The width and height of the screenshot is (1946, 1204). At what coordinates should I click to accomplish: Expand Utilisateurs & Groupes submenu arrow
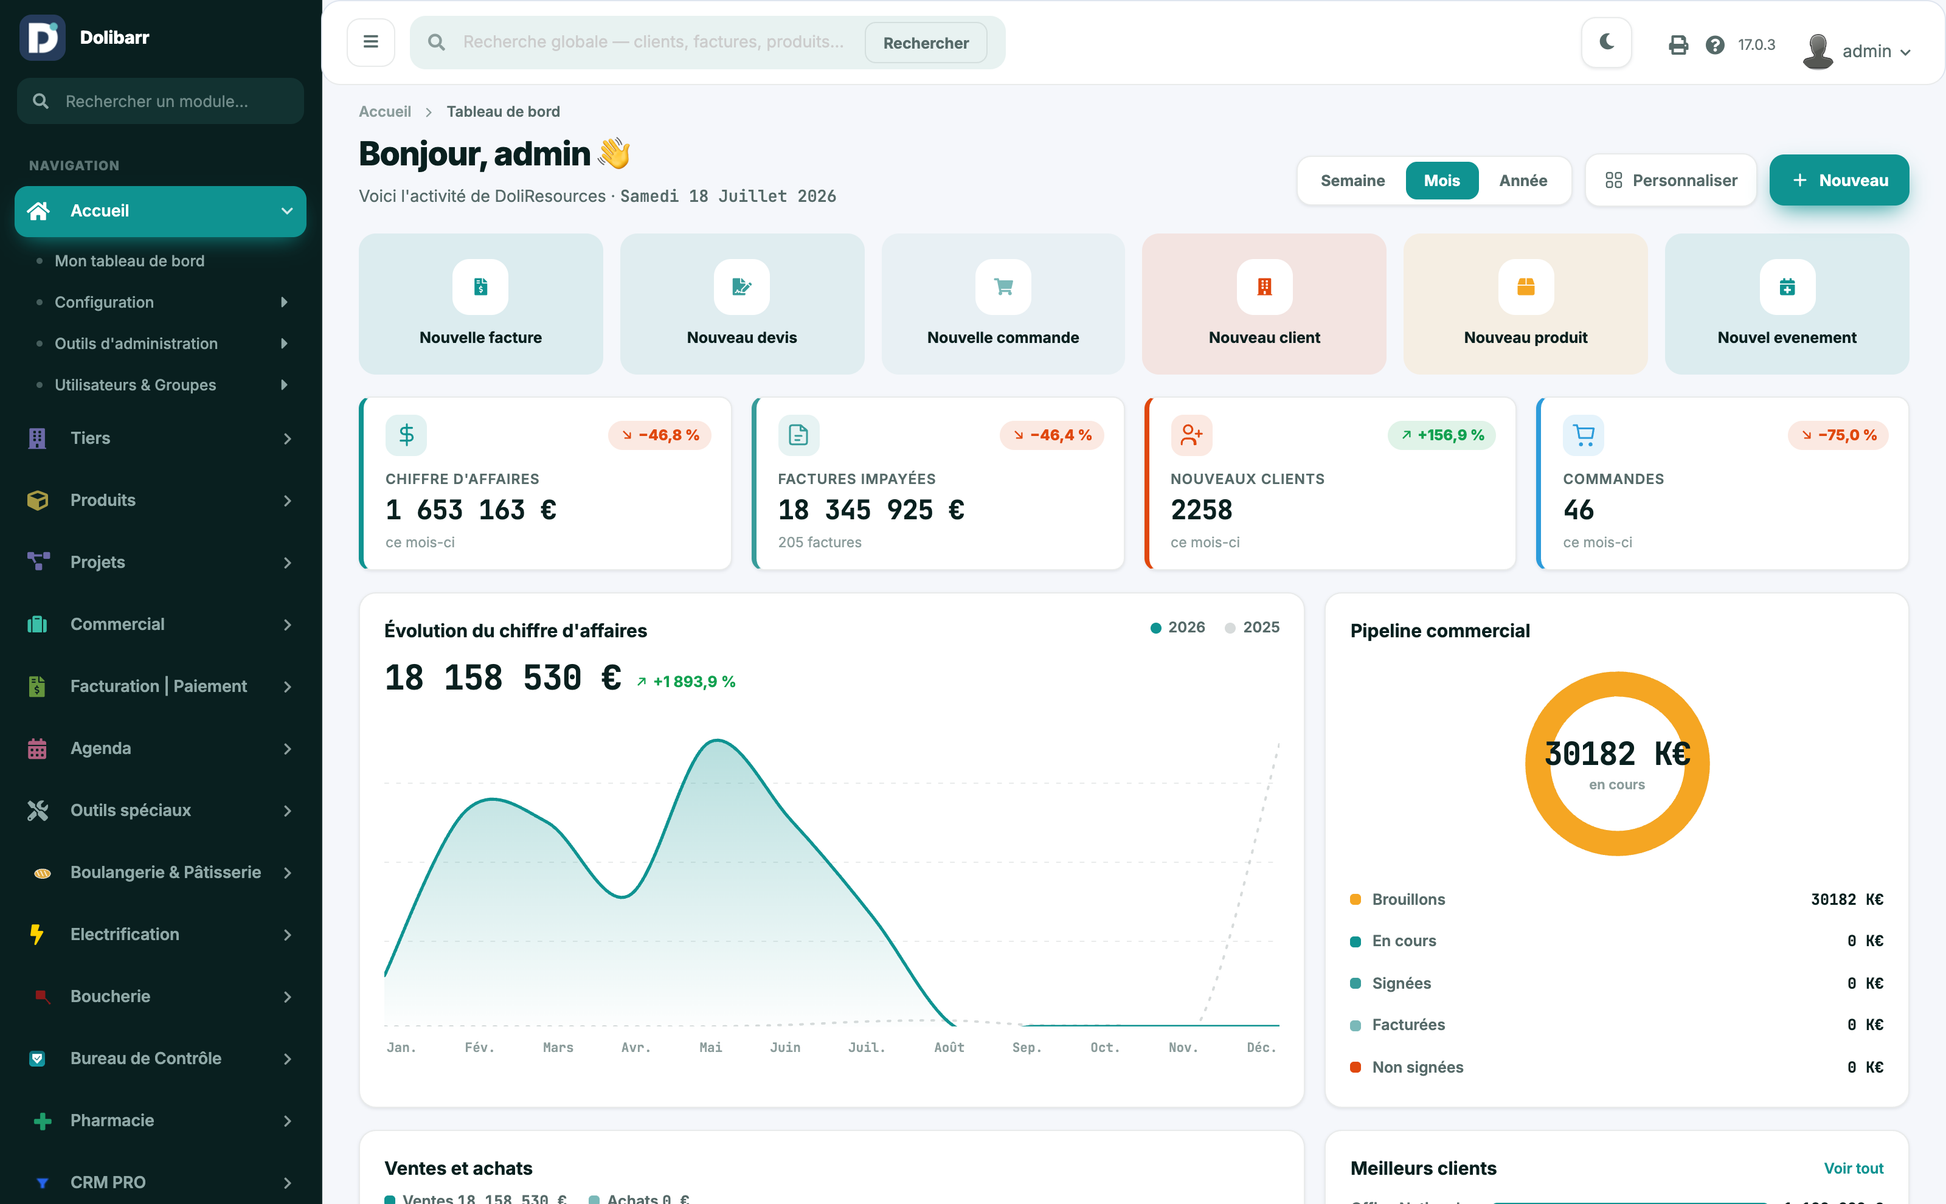tap(284, 385)
